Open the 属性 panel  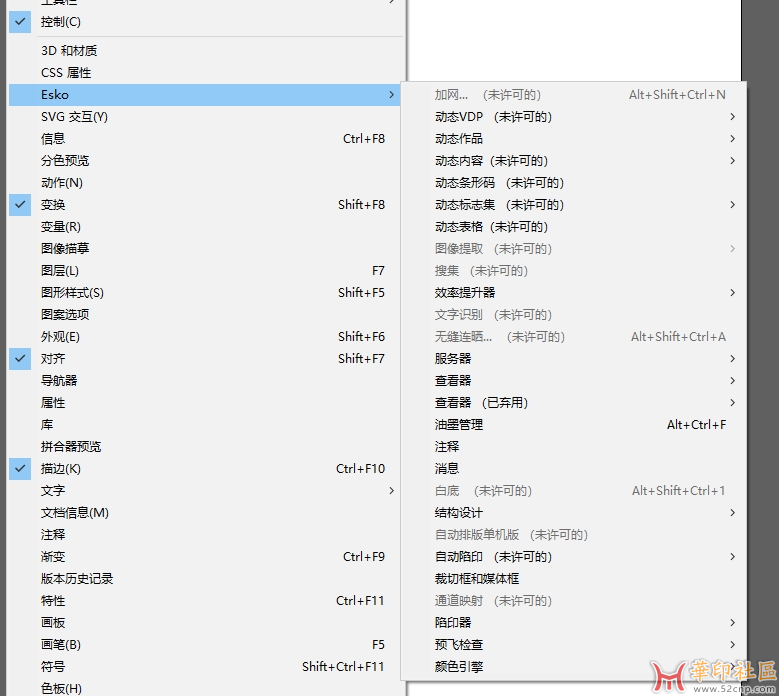(204, 402)
